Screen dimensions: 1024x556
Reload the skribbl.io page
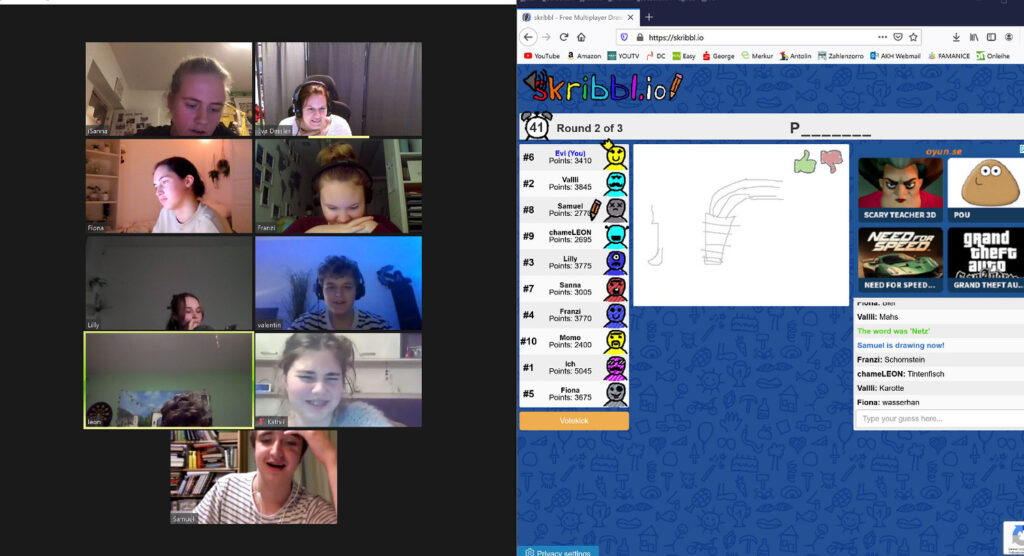564,37
